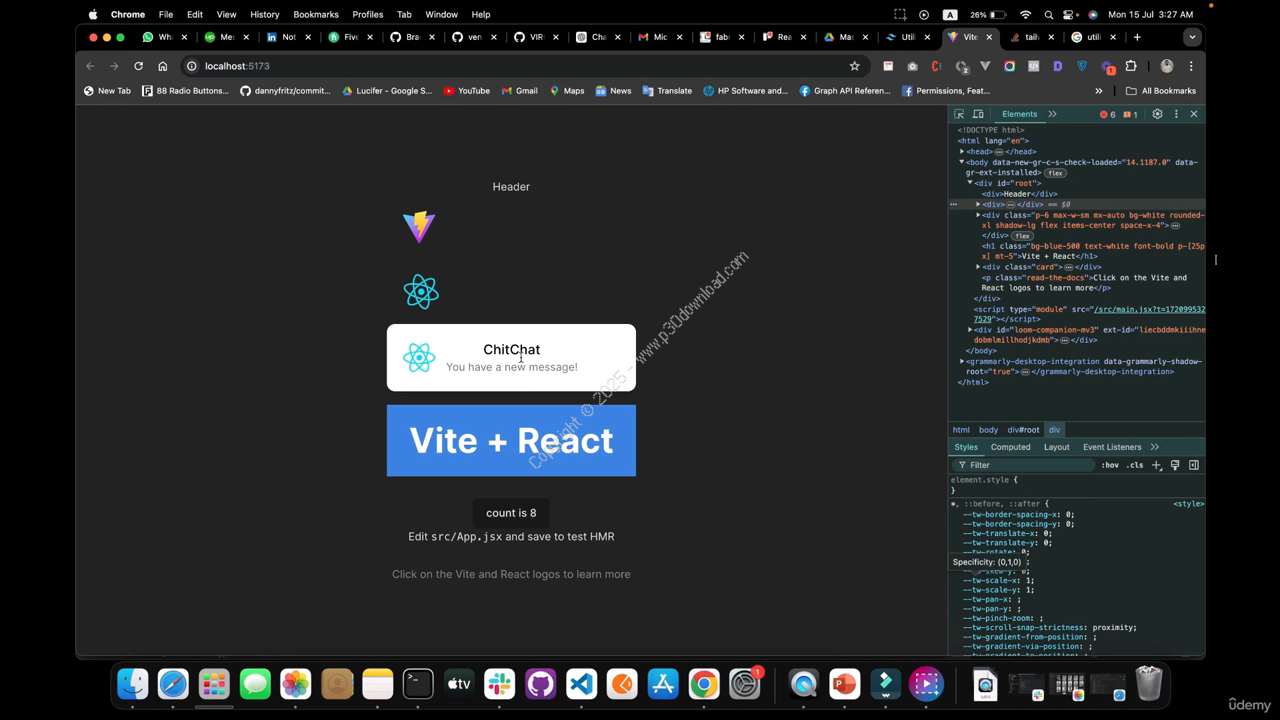Click the blue Vite + React heading
This screenshot has width=1280, height=720.
point(511,440)
